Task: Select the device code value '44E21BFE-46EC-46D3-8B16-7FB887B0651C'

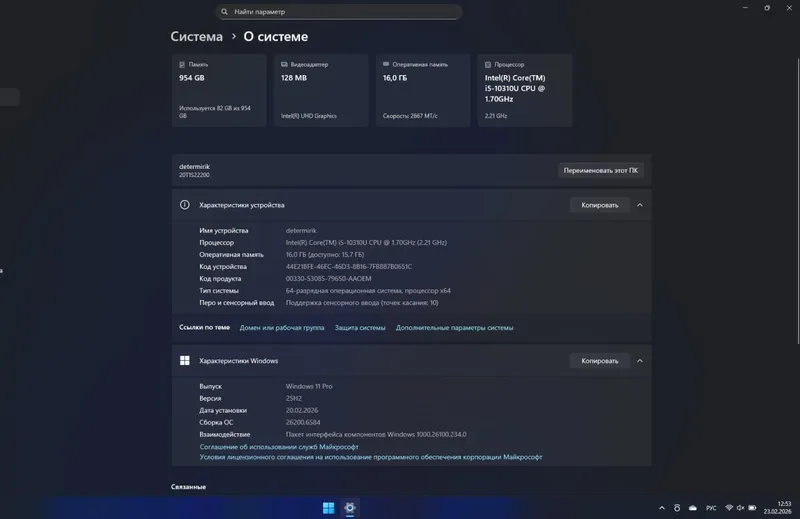Action: tap(349, 266)
